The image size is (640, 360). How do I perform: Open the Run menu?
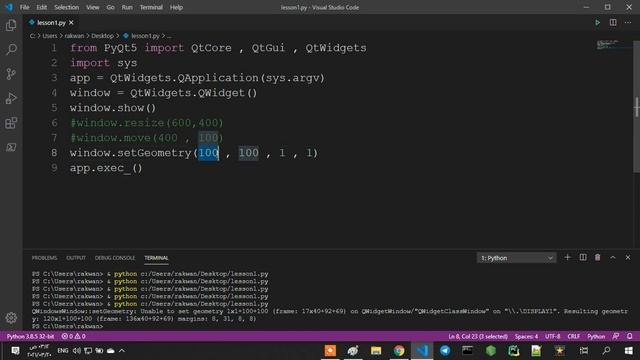tap(127, 7)
